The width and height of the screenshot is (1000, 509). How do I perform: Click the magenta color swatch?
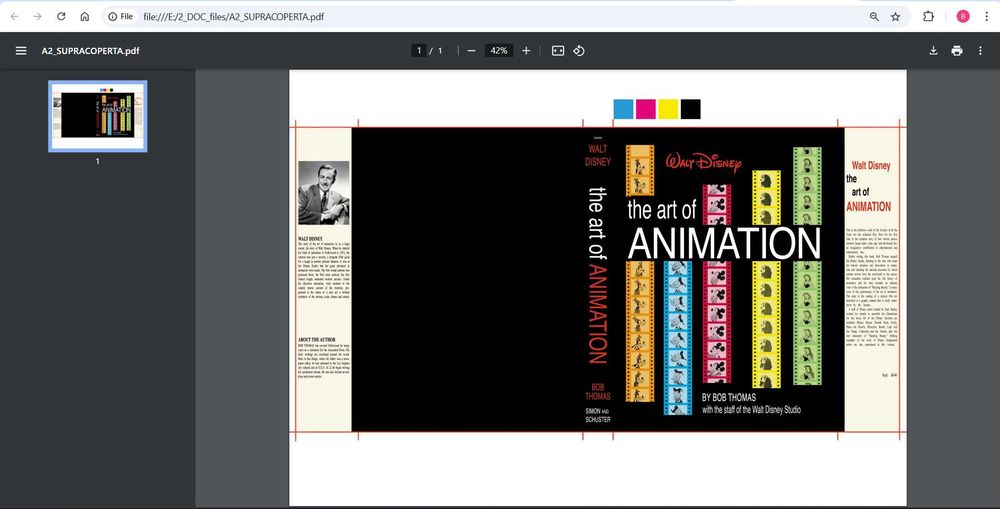coord(645,109)
